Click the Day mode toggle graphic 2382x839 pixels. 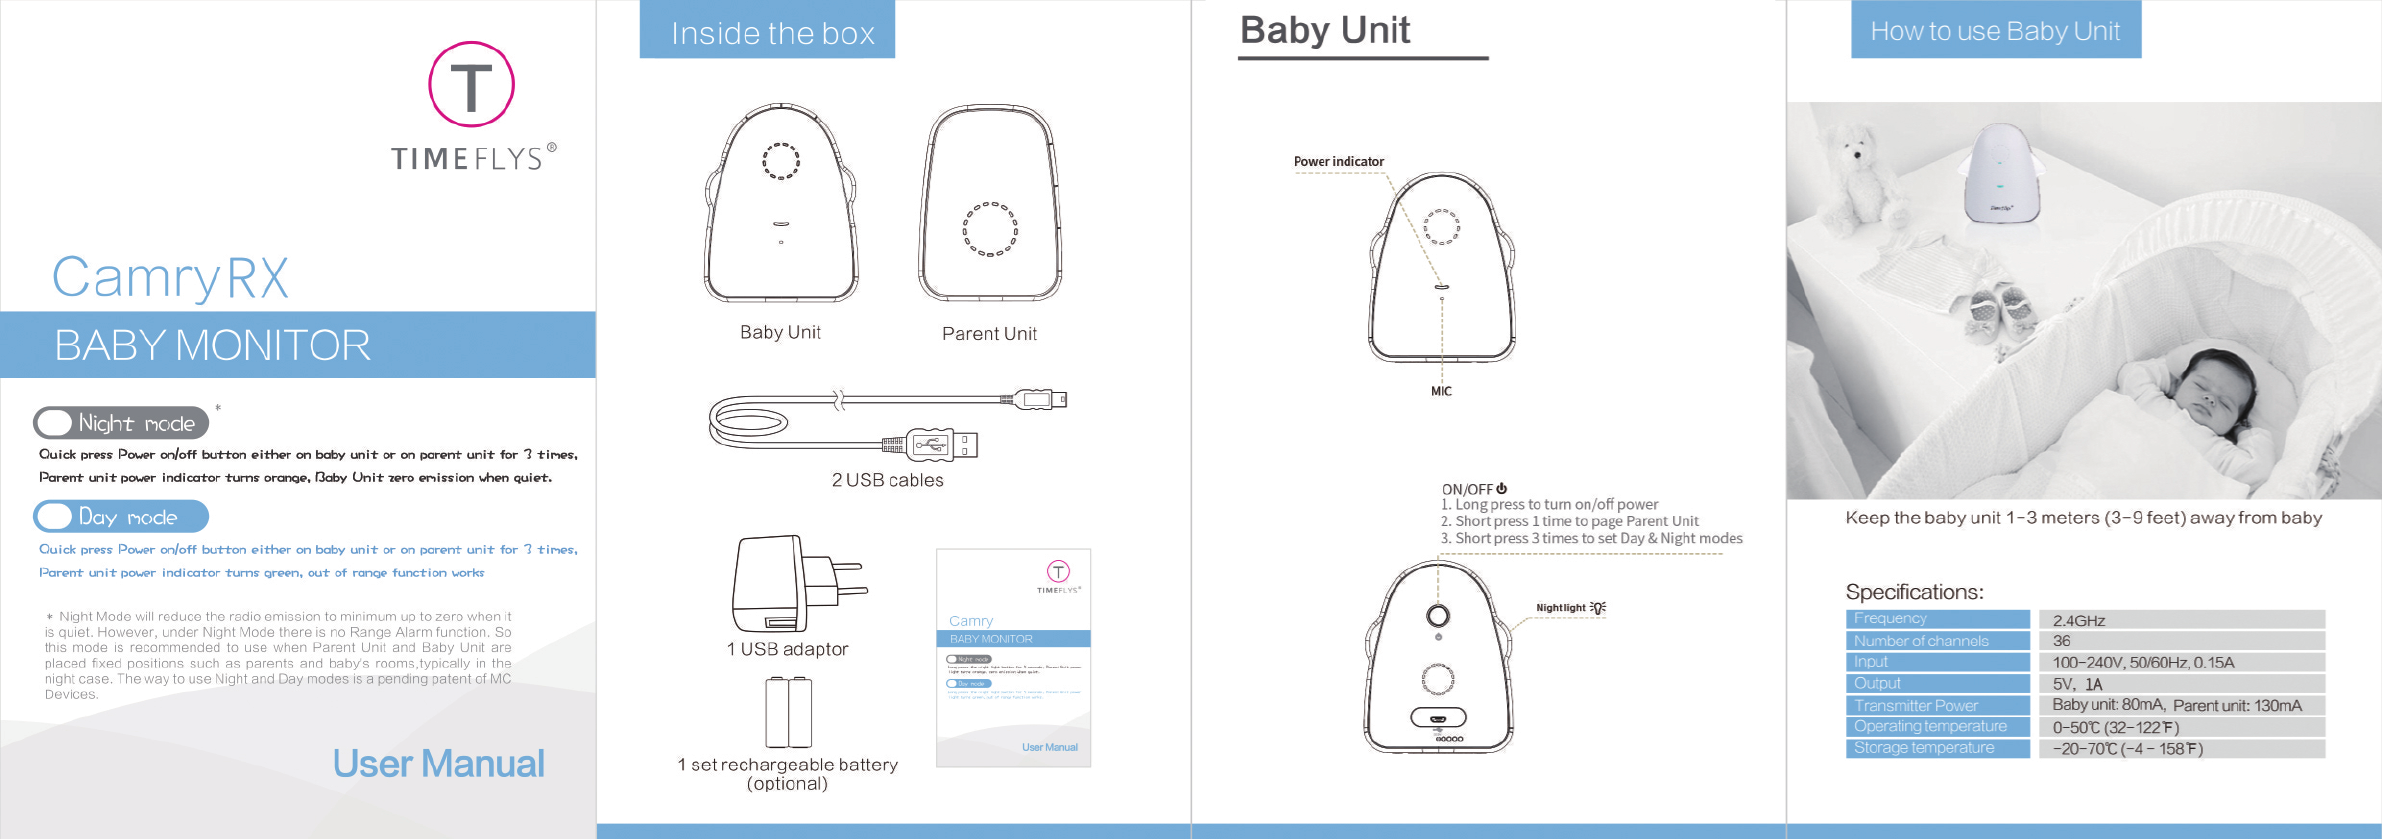pos(121,517)
